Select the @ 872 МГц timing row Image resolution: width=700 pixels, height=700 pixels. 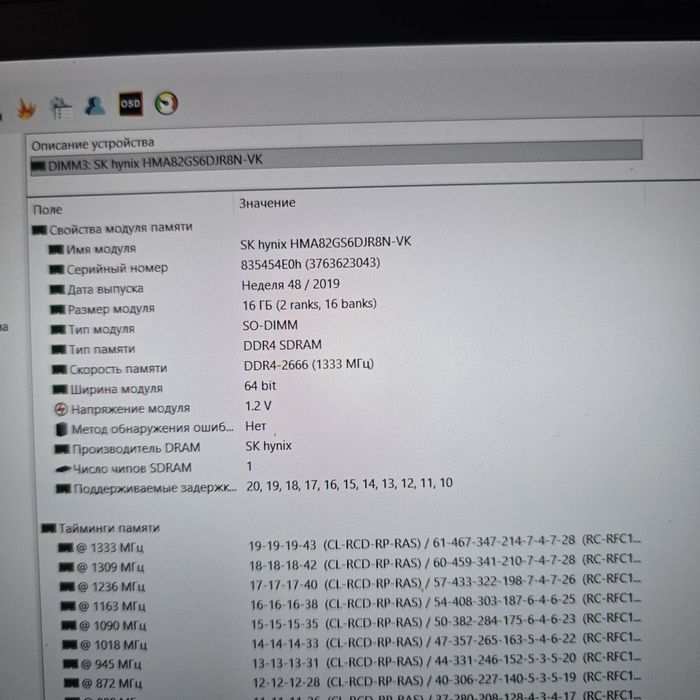point(103,683)
